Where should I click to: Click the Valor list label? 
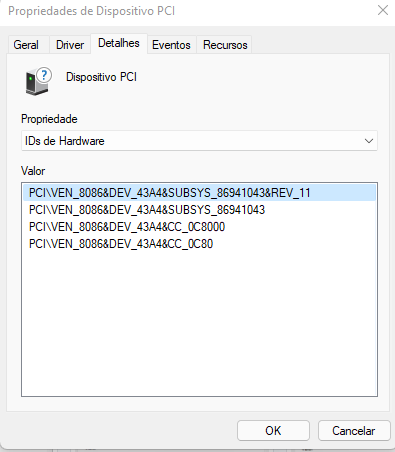(x=33, y=171)
